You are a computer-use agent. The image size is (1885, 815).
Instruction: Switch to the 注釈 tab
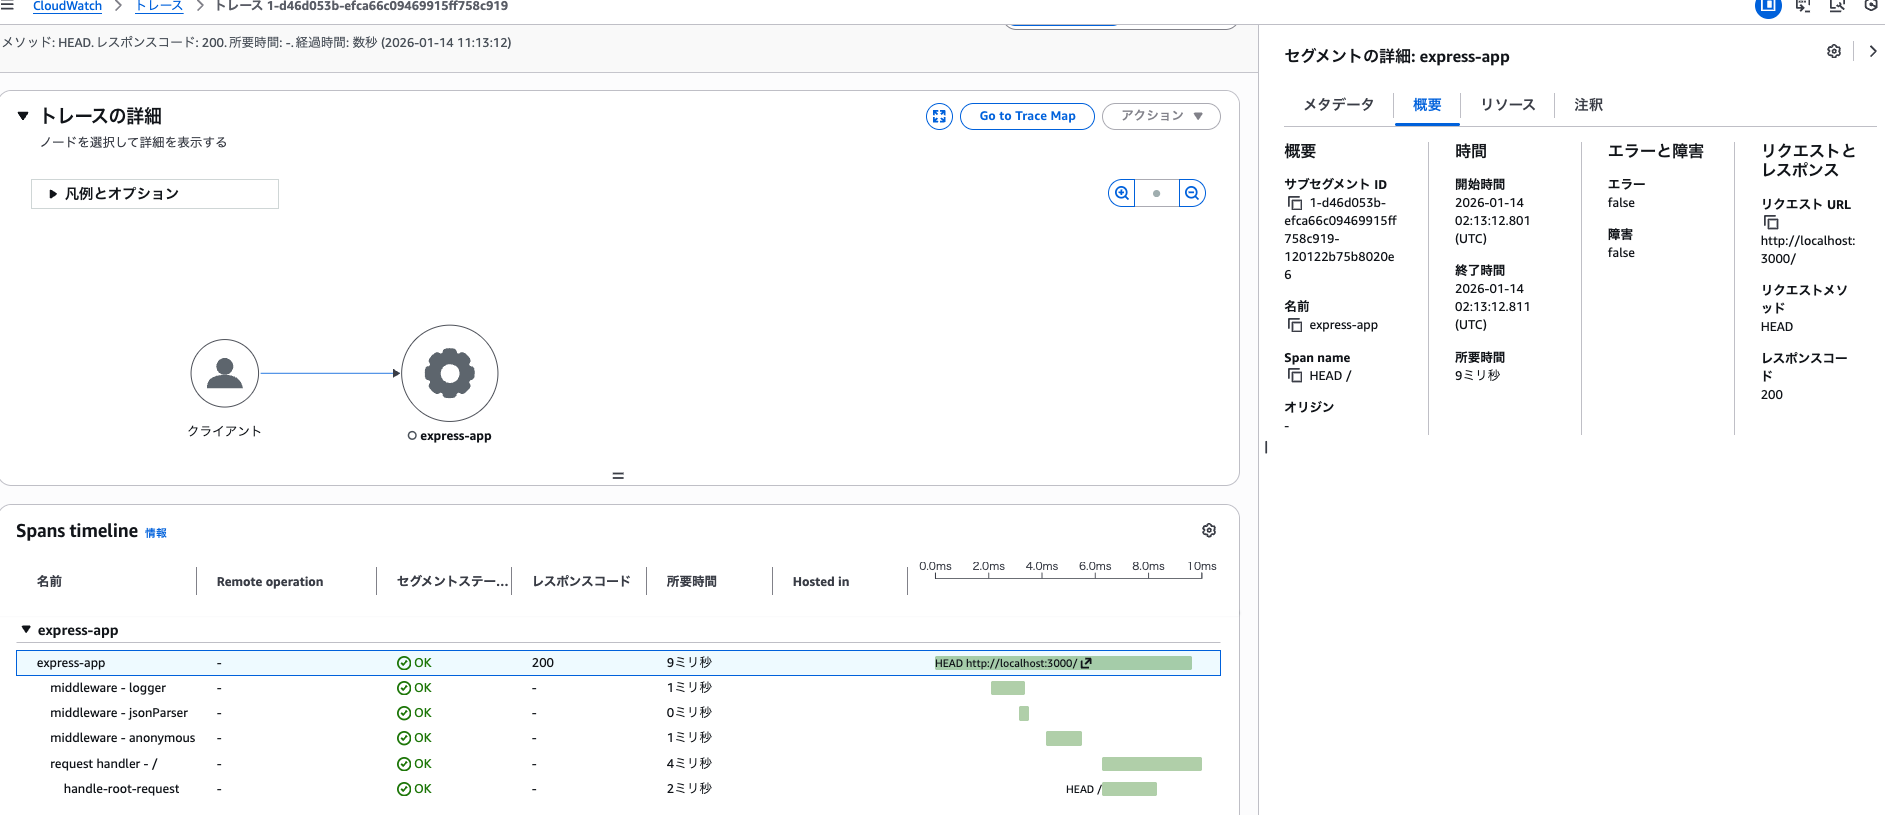1588,105
